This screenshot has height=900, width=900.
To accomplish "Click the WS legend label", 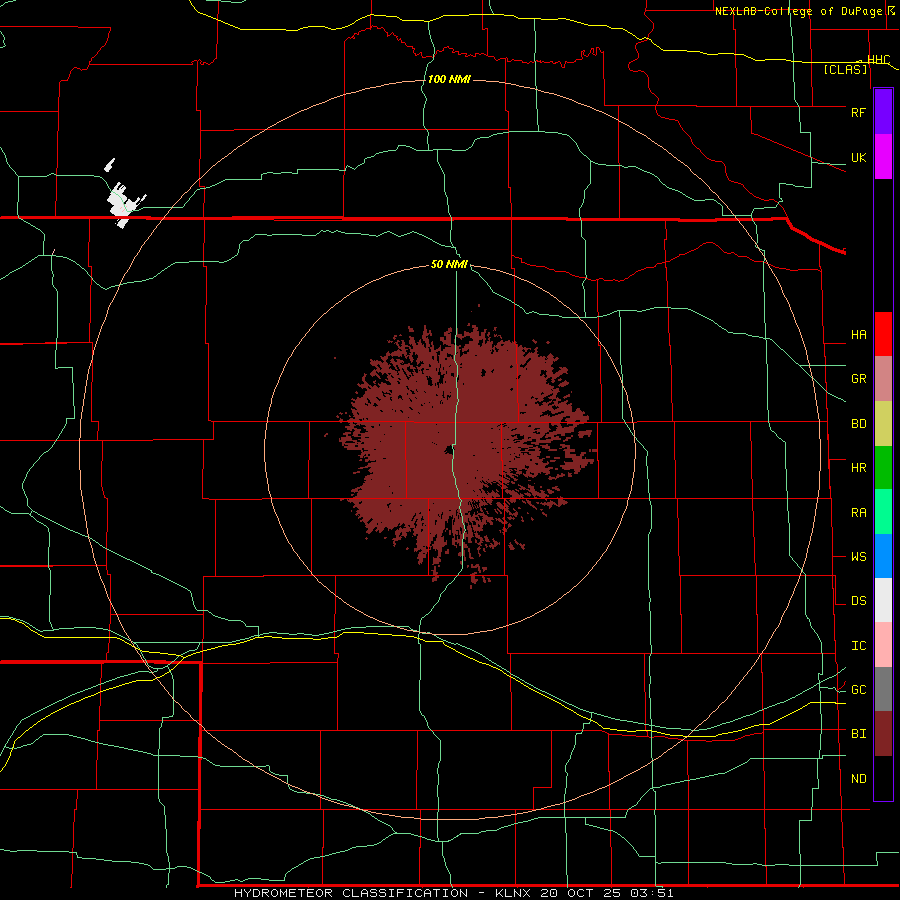I will (x=858, y=557).
